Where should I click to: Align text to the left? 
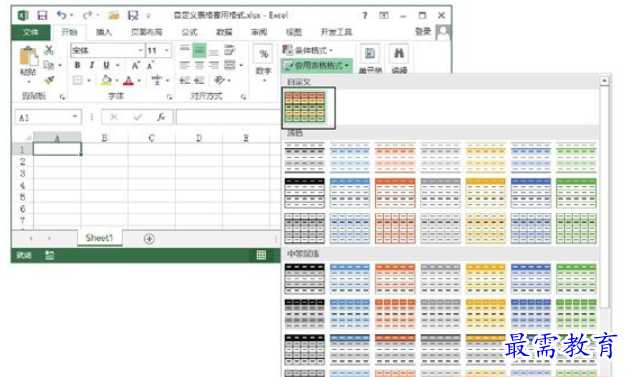tap(184, 65)
